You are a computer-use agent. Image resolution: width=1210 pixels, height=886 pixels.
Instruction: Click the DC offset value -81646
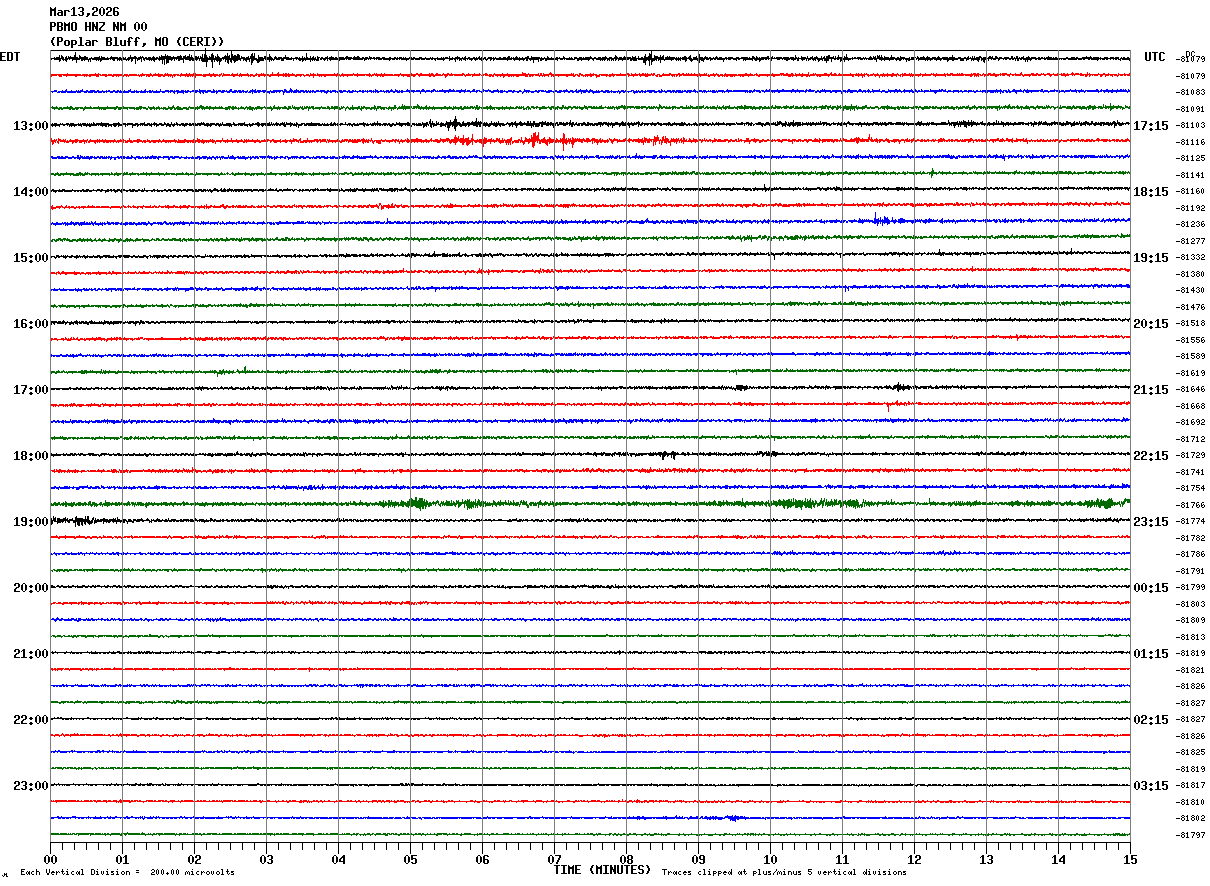[x=1191, y=390]
